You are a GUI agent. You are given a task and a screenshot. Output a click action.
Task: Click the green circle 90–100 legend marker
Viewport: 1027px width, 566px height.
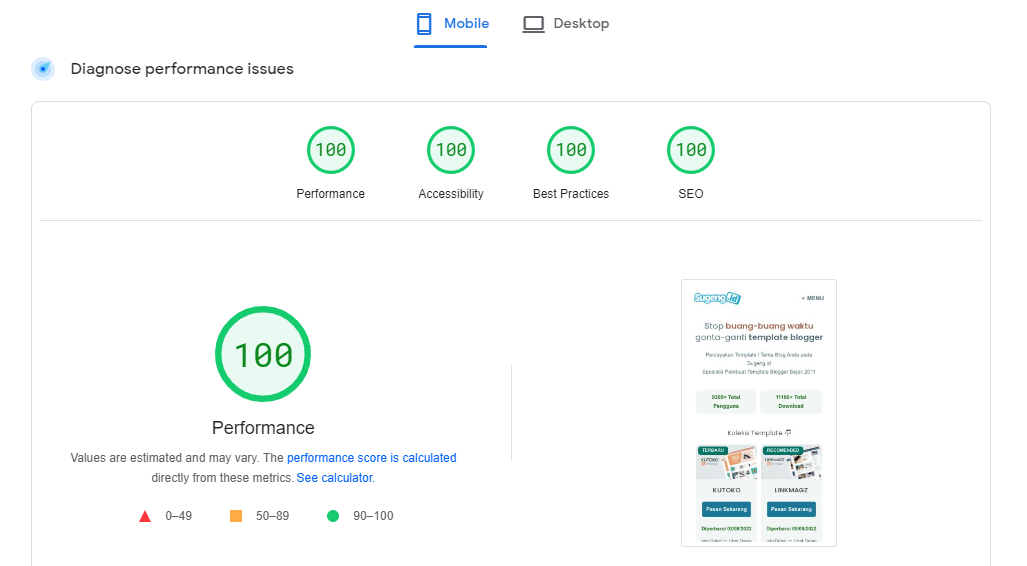[332, 516]
